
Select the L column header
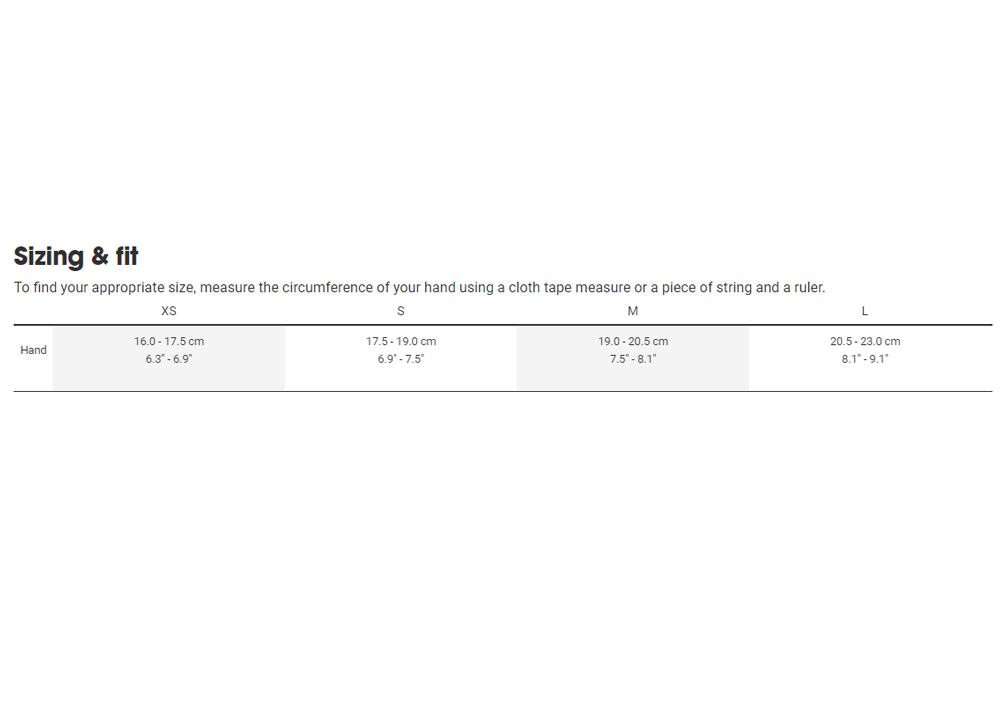(x=865, y=311)
